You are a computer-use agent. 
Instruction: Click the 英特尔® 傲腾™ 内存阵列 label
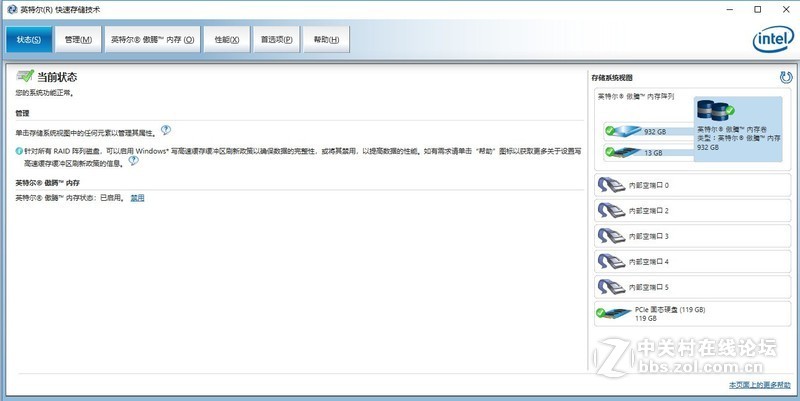[636, 96]
